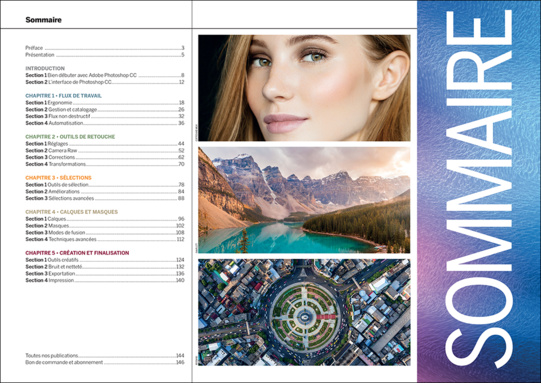Select the INTRODUCTION heading
The height and width of the screenshot is (383, 541).
point(45,68)
